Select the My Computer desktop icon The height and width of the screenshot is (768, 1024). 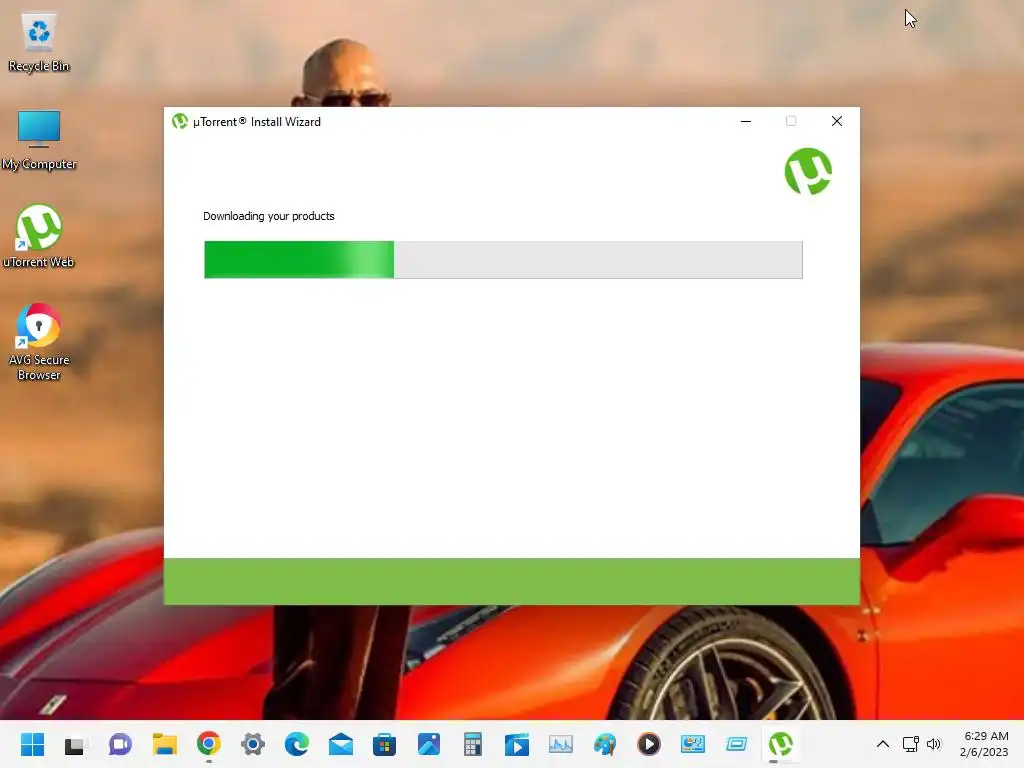click(x=39, y=140)
